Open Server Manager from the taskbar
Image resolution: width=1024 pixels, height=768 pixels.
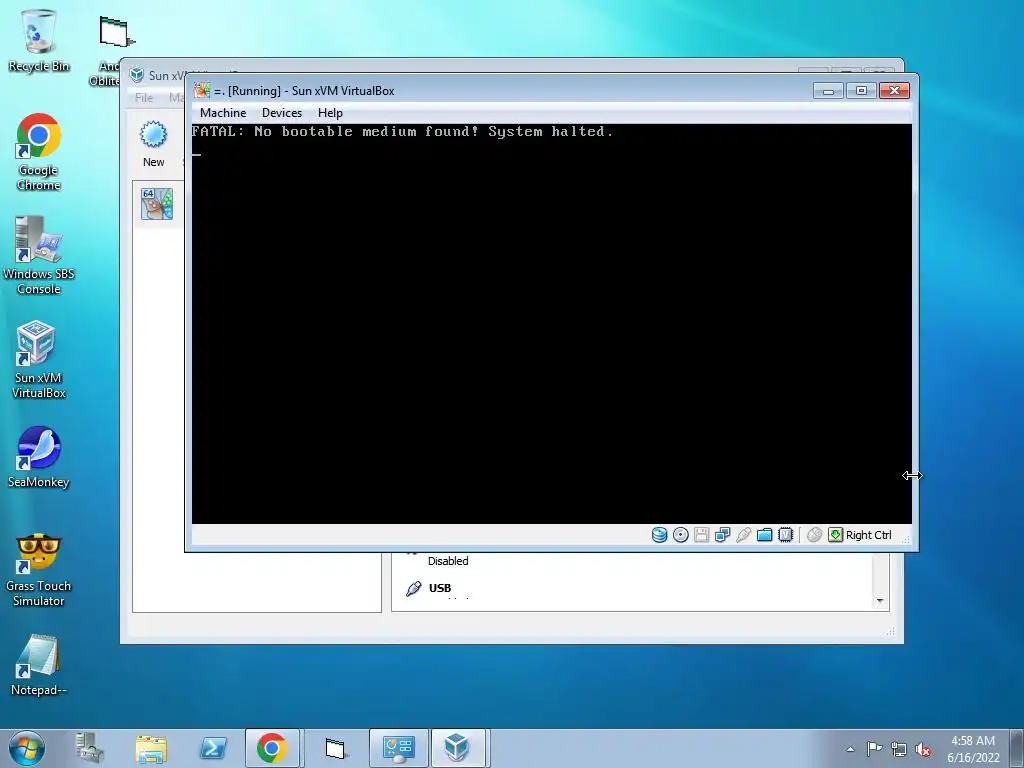[89, 748]
